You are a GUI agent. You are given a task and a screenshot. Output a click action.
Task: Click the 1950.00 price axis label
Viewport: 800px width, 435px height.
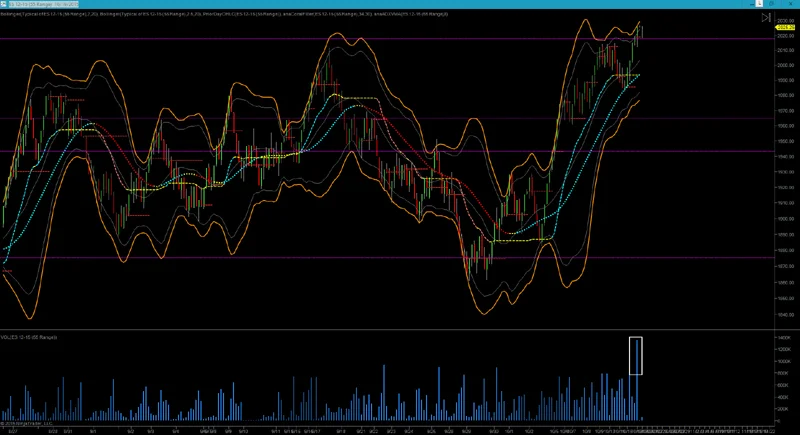coord(786,141)
